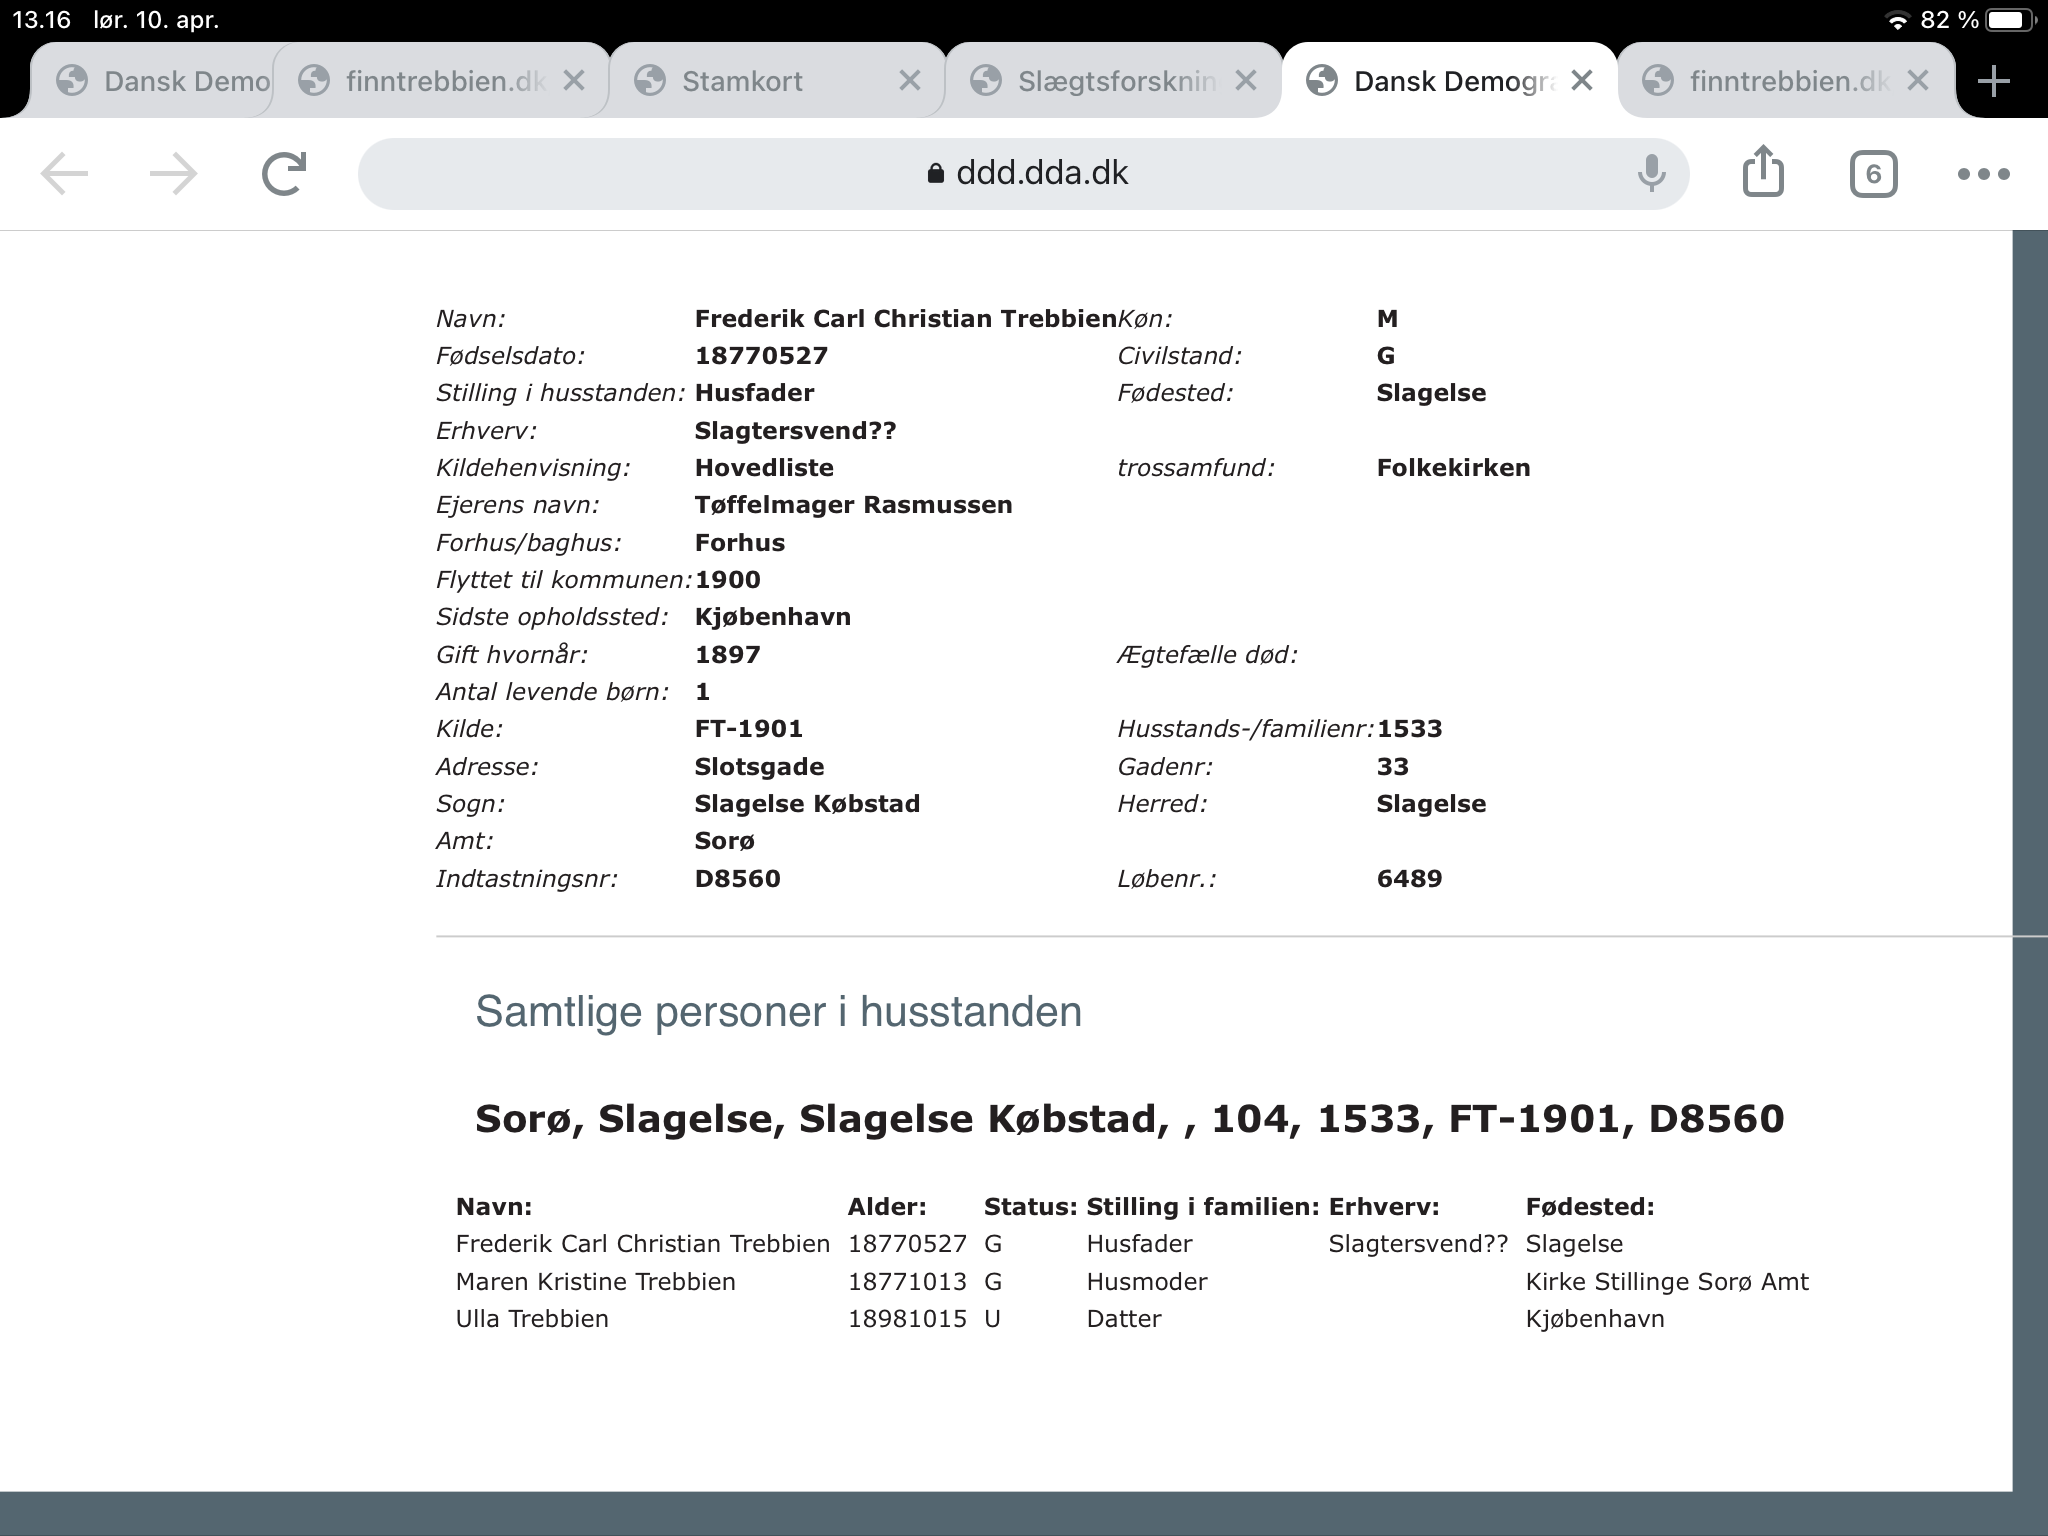Switch to the Stamkort tab
The height and width of the screenshot is (1536, 2048).
(x=742, y=81)
